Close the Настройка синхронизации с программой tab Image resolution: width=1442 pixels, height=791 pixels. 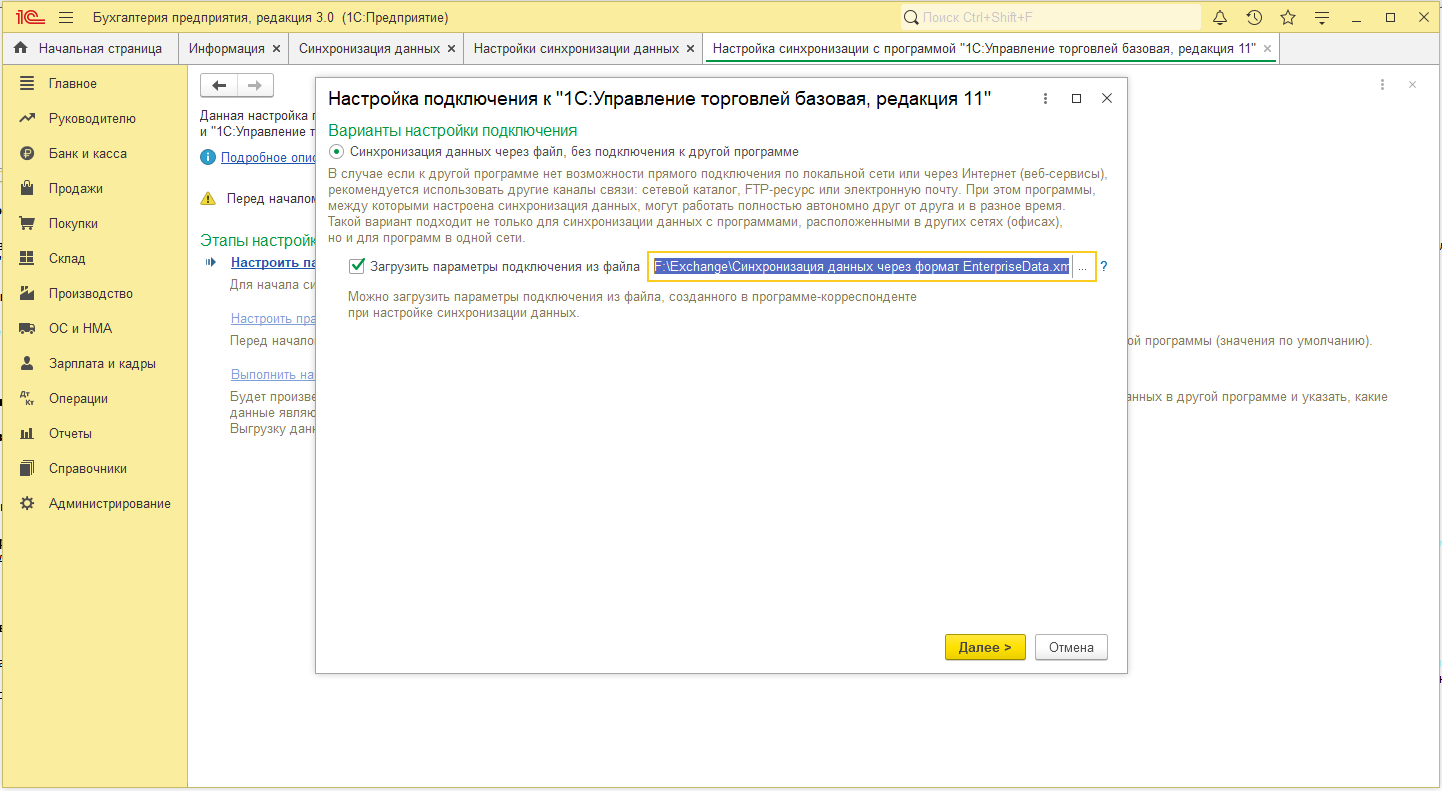click(x=1268, y=48)
